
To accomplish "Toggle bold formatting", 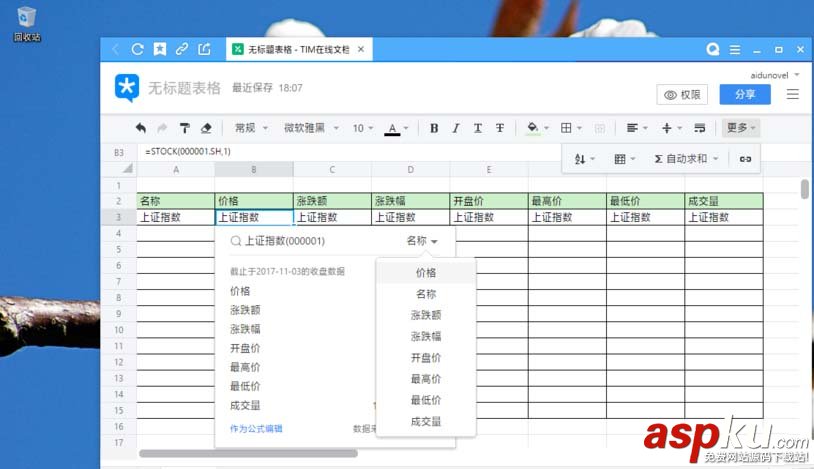I will click(434, 128).
